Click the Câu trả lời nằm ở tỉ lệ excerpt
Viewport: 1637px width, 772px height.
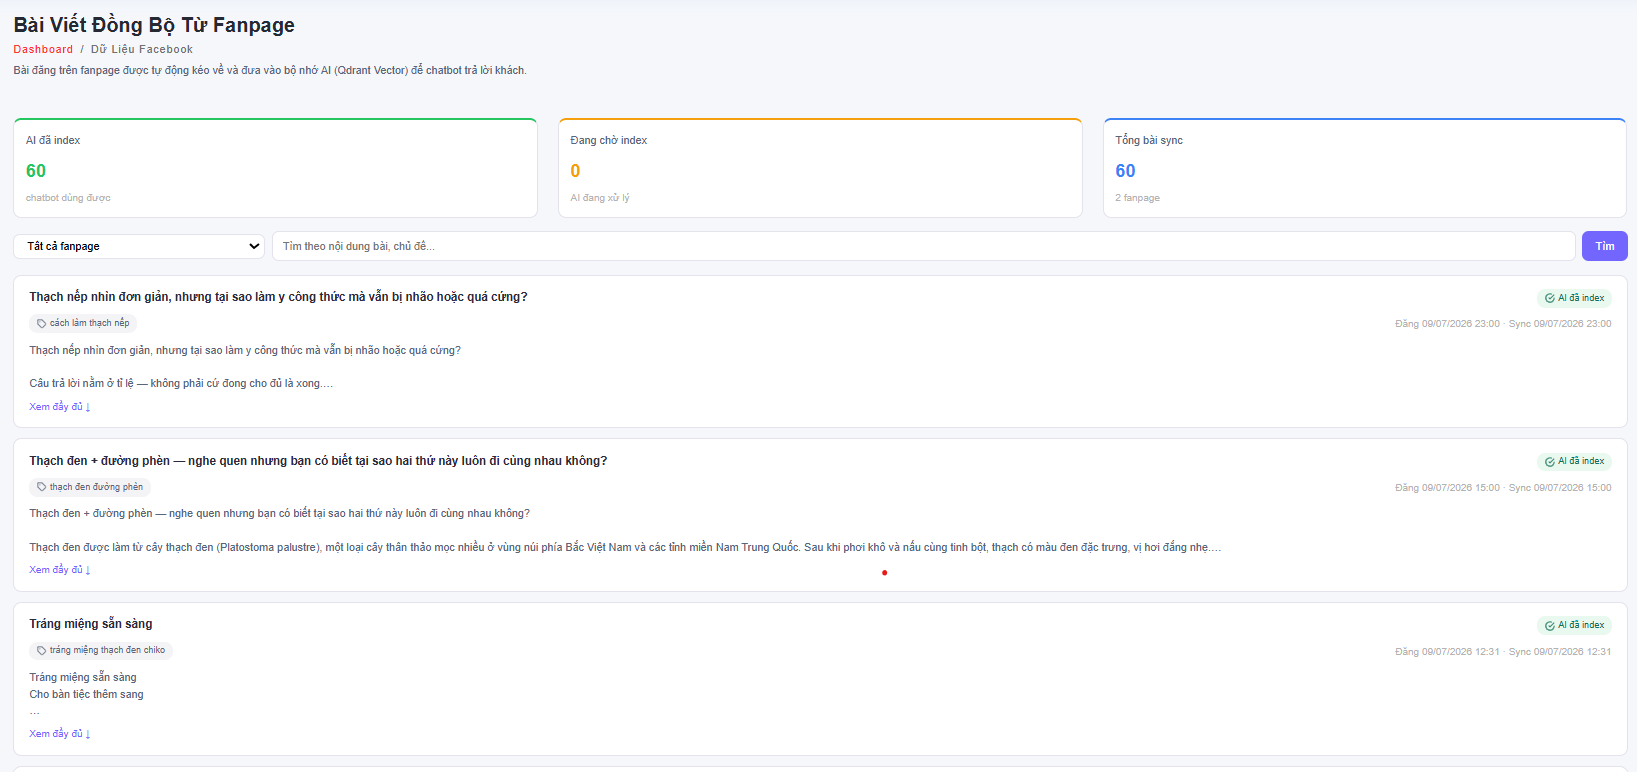pyautogui.click(x=181, y=383)
